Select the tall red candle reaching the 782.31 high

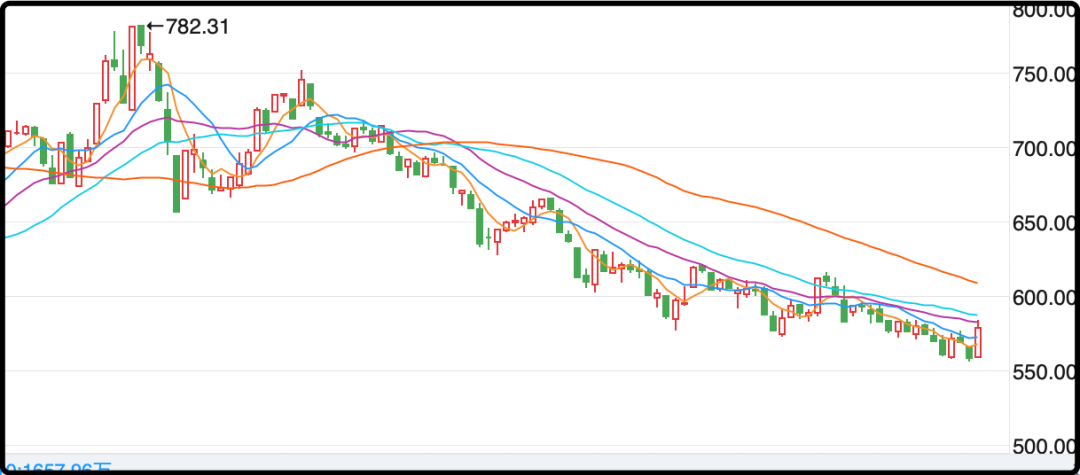(132, 68)
